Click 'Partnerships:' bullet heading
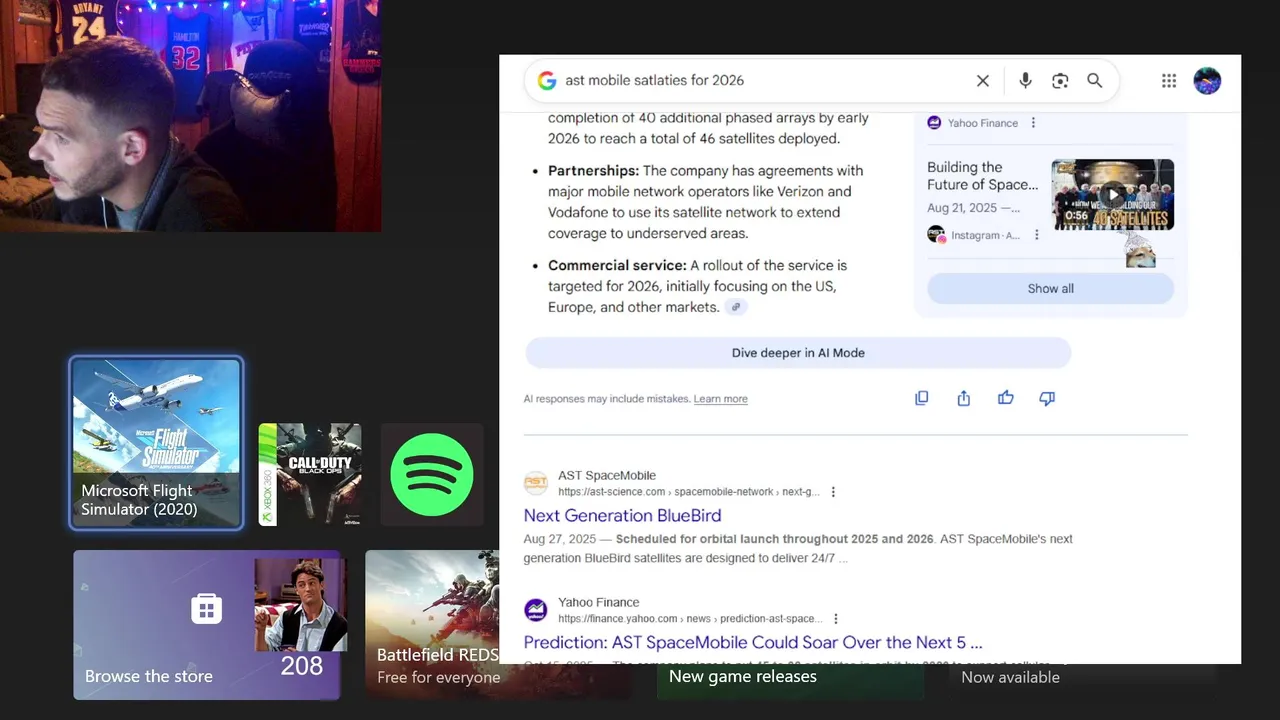Image resolution: width=1280 pixels, height=720 pixels. [593, 171]
